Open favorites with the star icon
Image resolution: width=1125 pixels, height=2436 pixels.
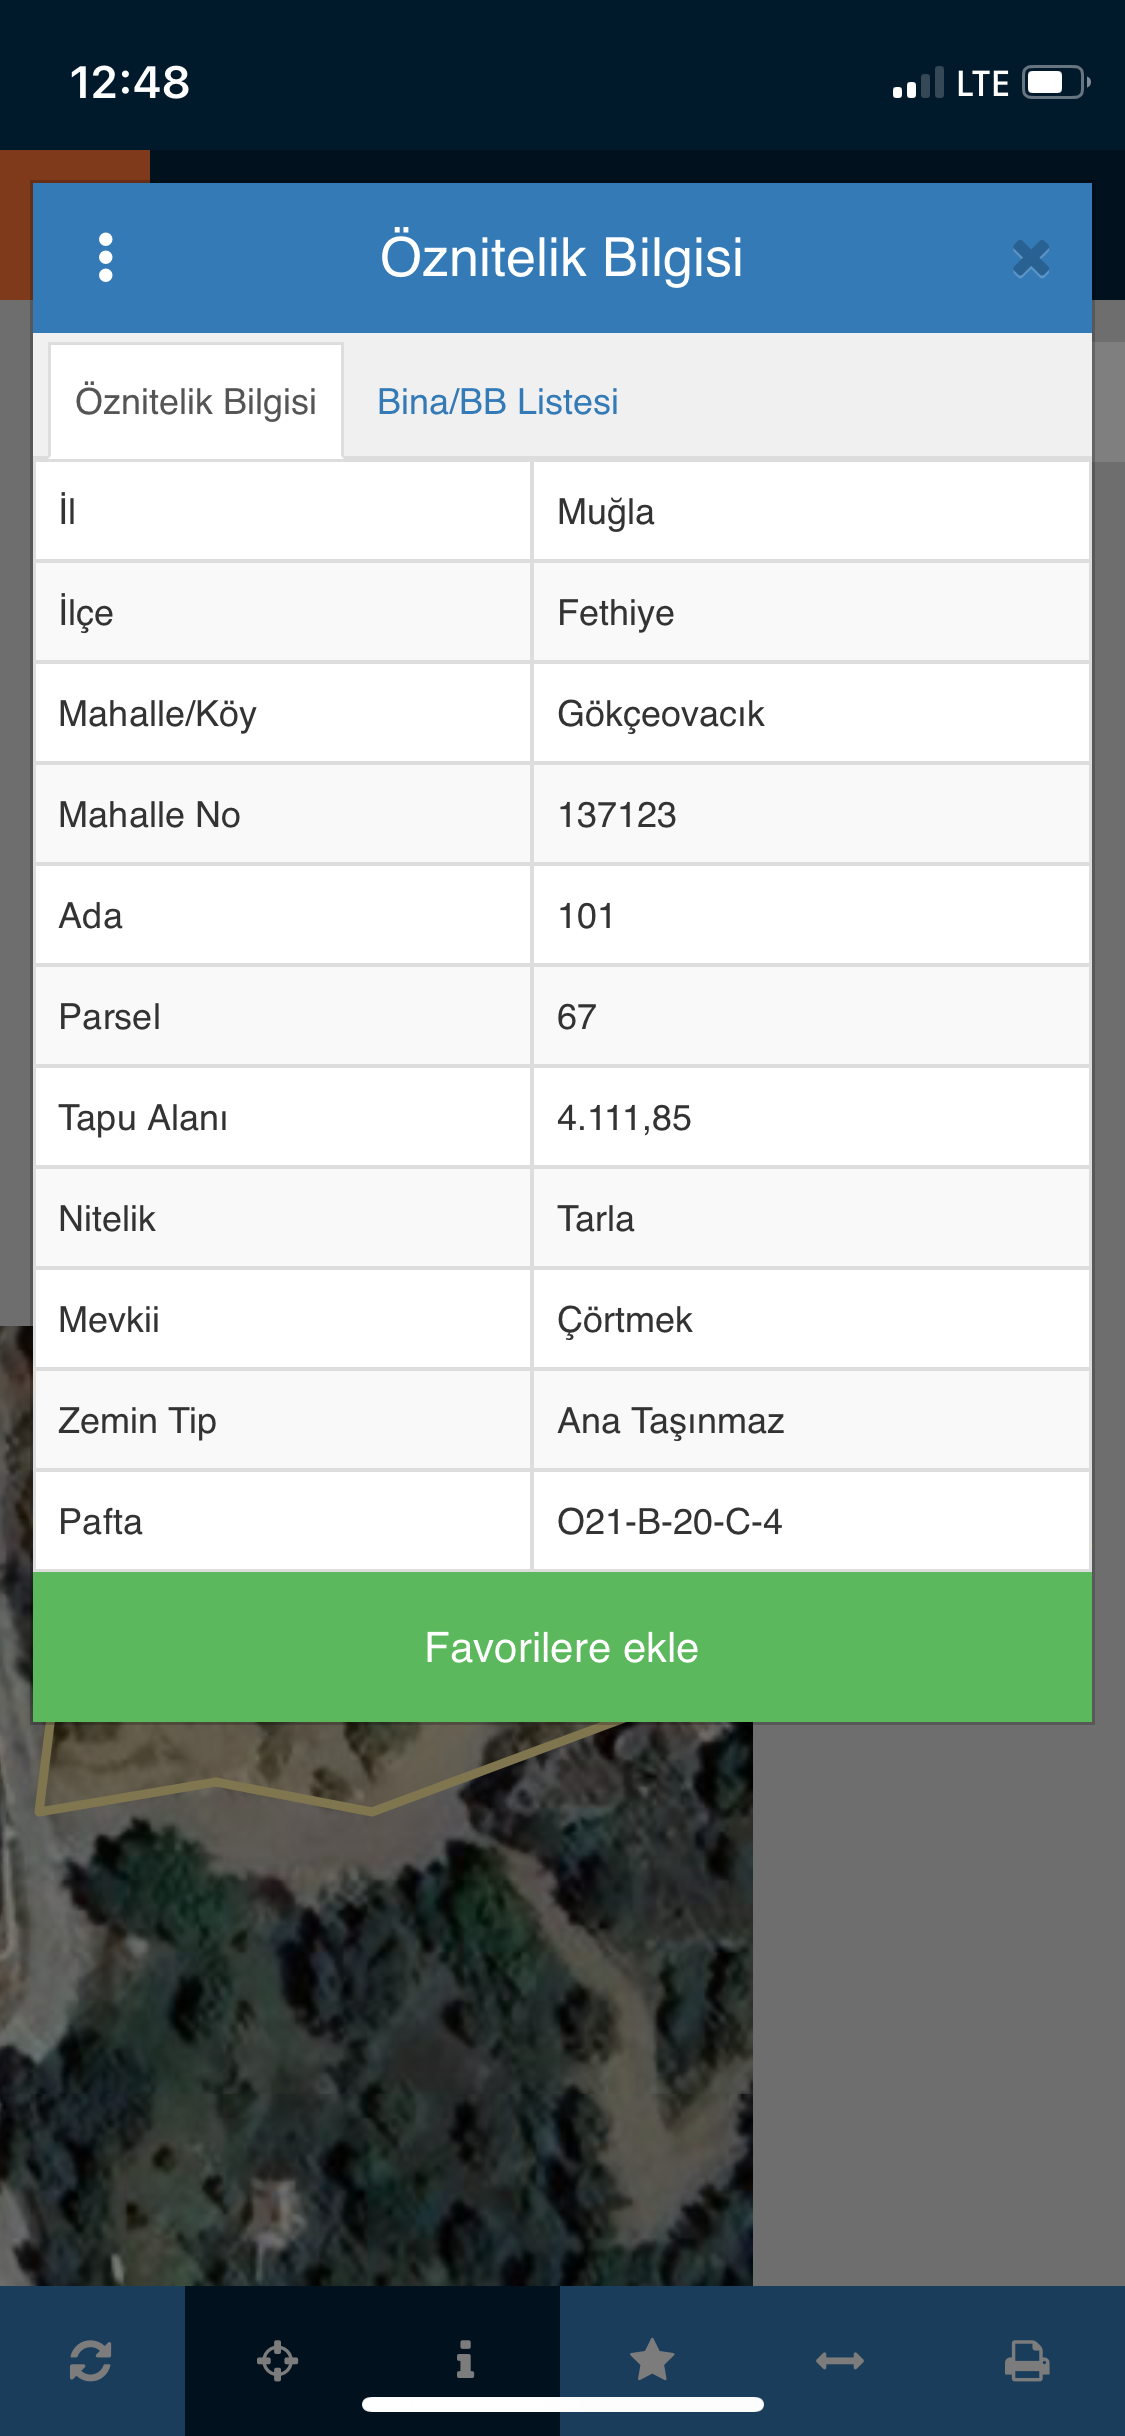652,2360
